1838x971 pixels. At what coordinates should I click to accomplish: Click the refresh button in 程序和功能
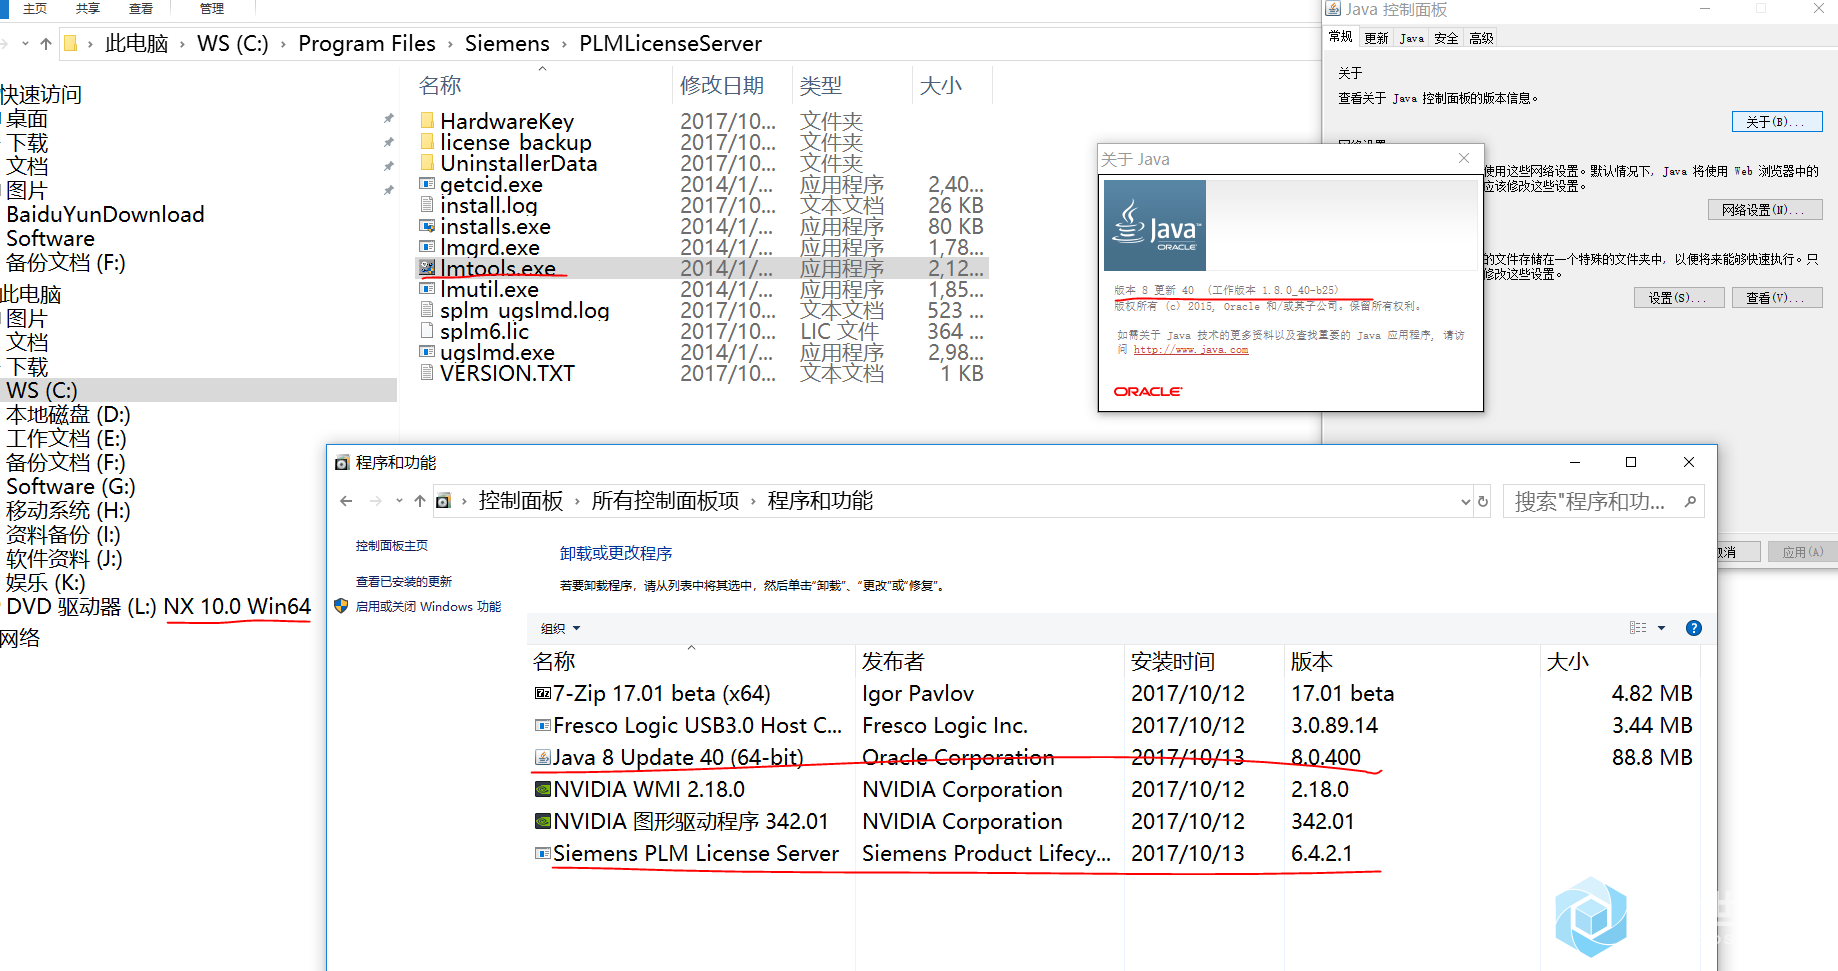coord(1483,501)
